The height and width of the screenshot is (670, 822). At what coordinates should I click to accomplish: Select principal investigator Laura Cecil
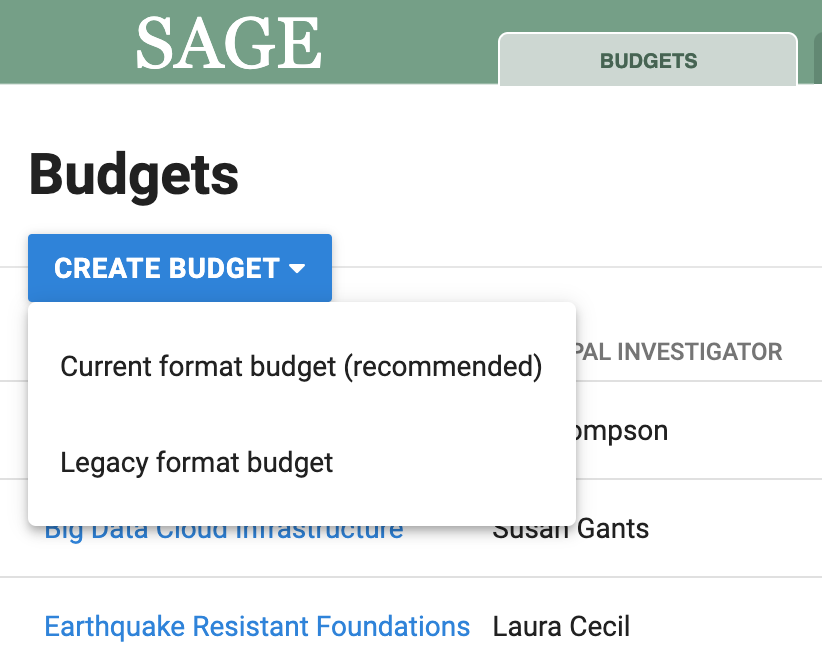coord(561,626)
